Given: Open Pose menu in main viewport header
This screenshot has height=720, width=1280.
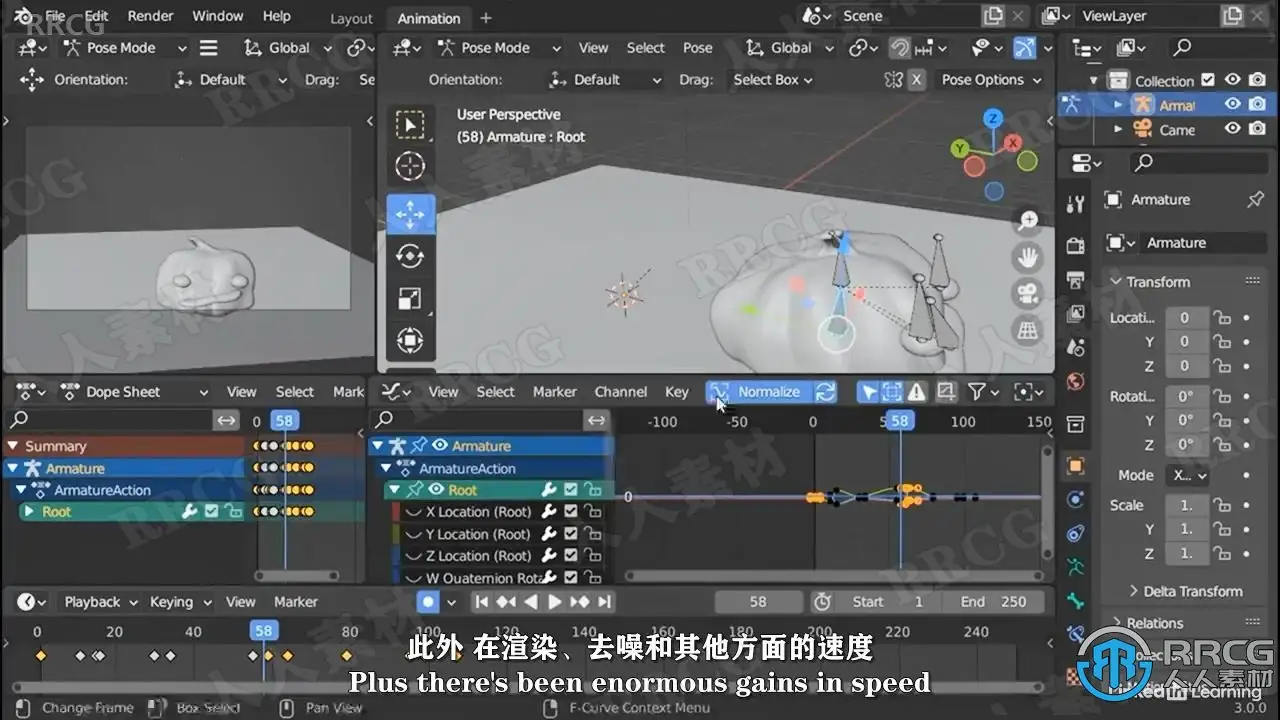Looking at the screenshot, I should pyautogui.click(x=698, y=48).
